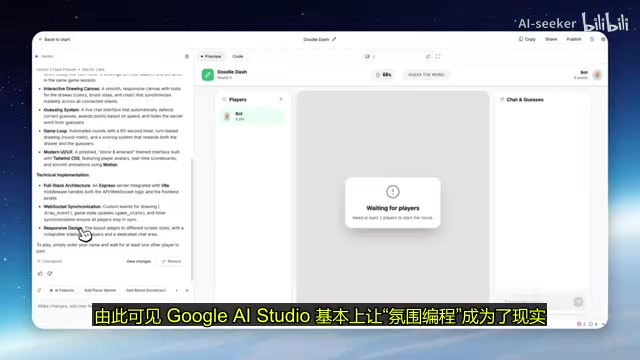
Task: Click the Publish button
Action: point(573,39)
